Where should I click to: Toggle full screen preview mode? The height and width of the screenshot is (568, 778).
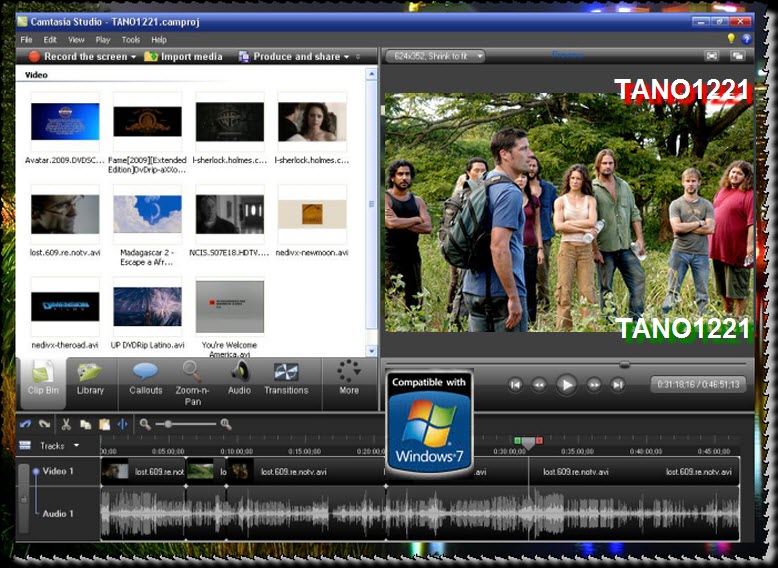click(x=711, y=57)
